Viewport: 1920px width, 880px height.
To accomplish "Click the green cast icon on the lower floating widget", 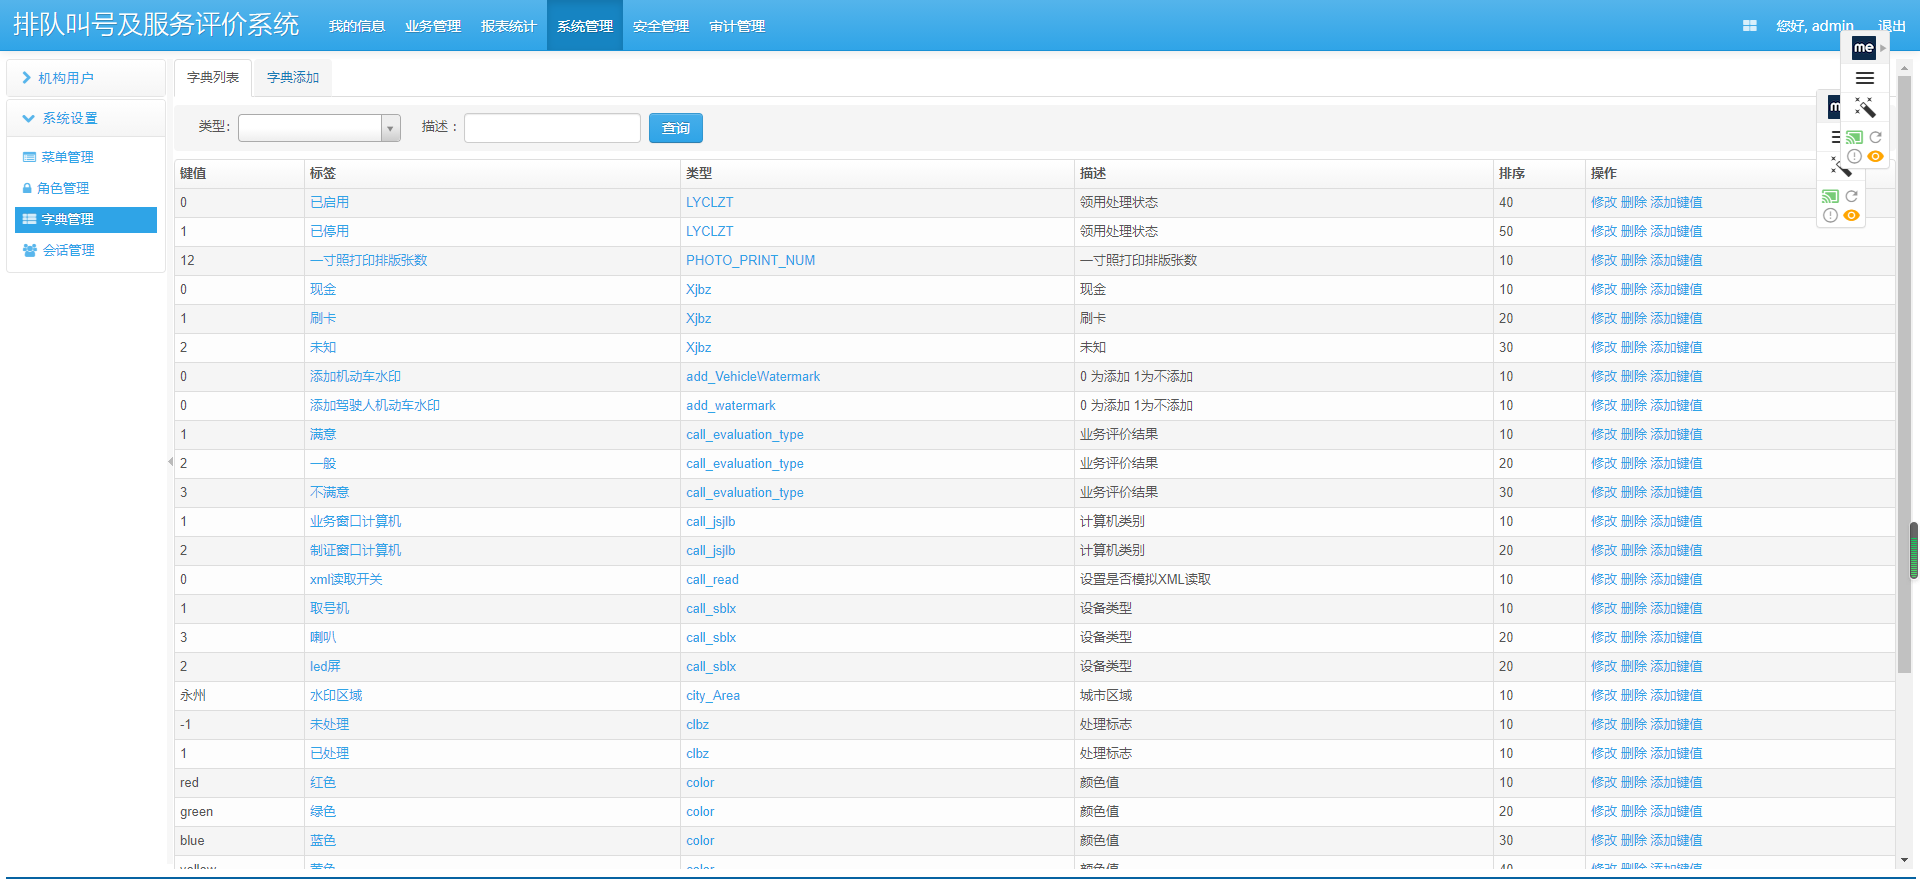I will (1830, 196).
